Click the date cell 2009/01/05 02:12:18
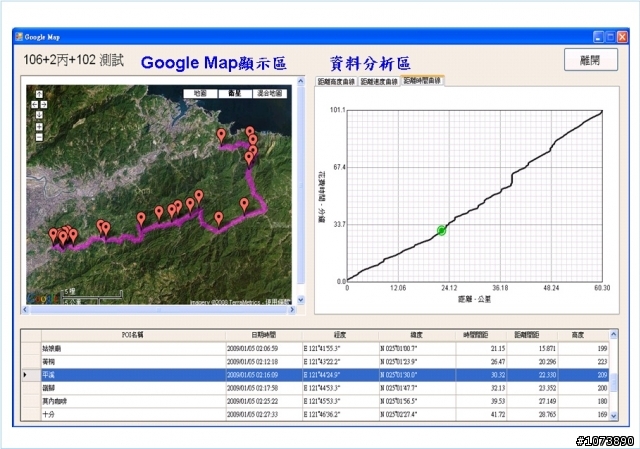 point(264,362)
